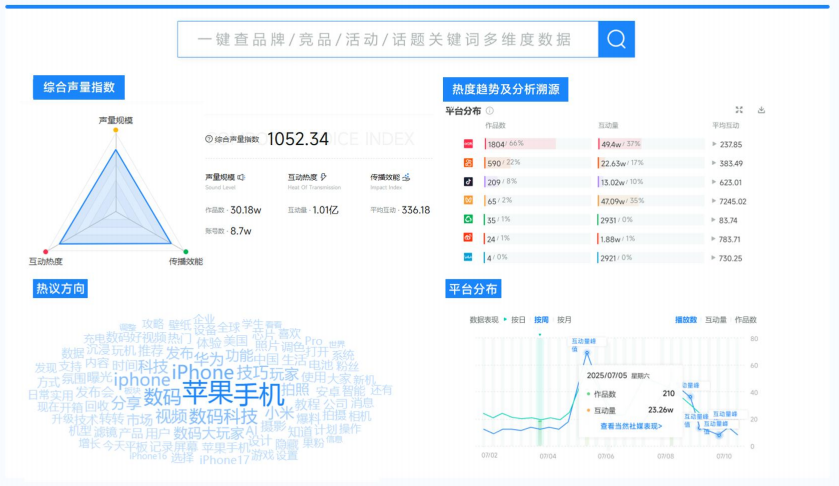This screenshot has height=486, width=839.
Task: Open the 查看当然社媒表现 link in tooltip
Action: point(631,426)
